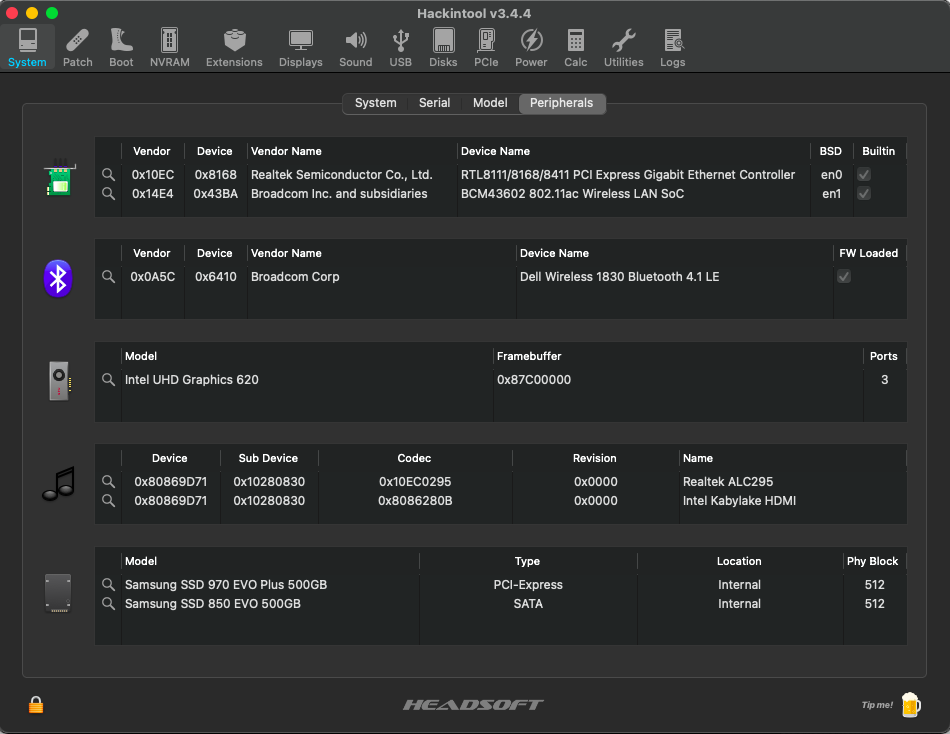Select the Broadcom Corp vendor name

pyautogui.click(x=295, y=276)
